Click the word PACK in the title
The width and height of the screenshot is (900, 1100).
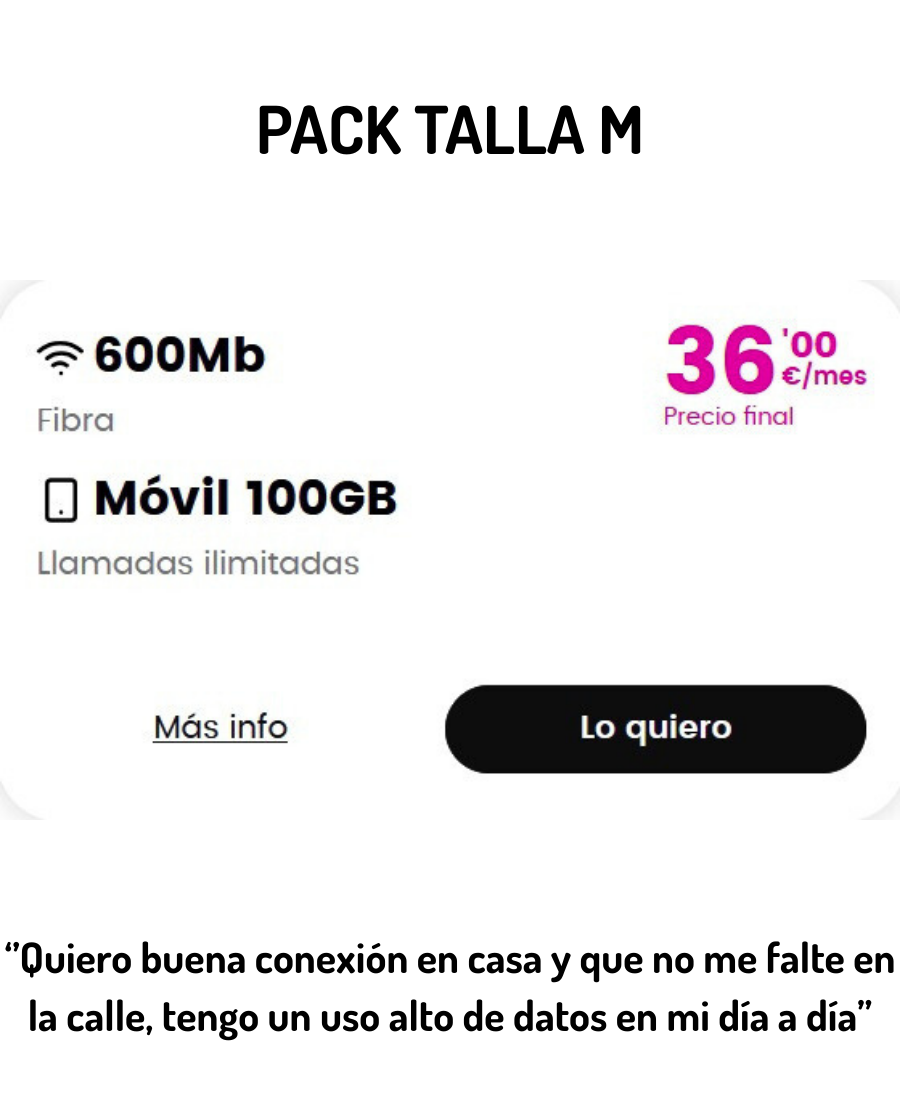(x=329, y=130)
